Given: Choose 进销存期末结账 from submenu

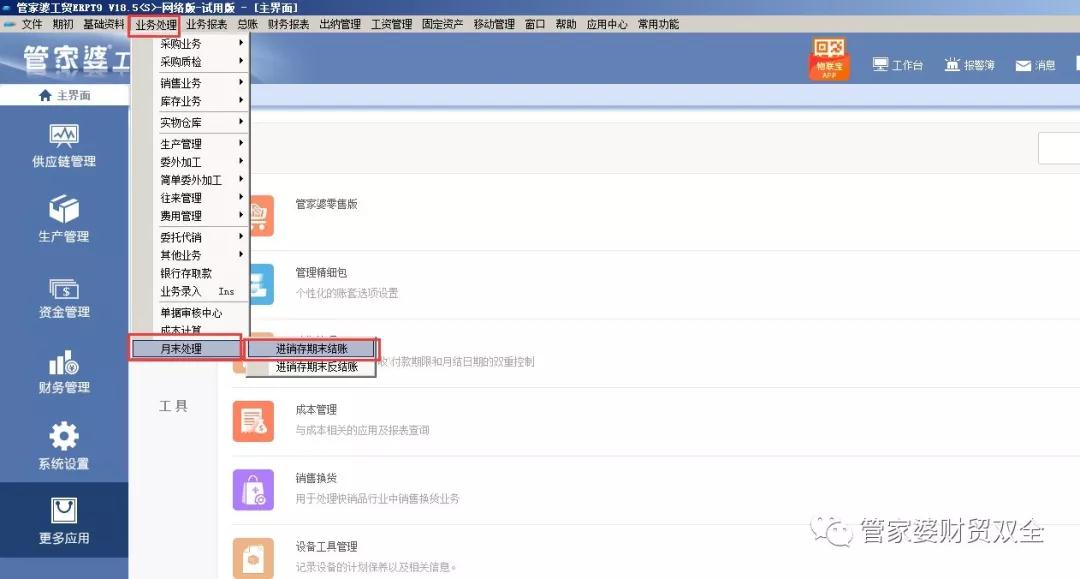Looking at the screenshot, I should [x=311, y=349].
